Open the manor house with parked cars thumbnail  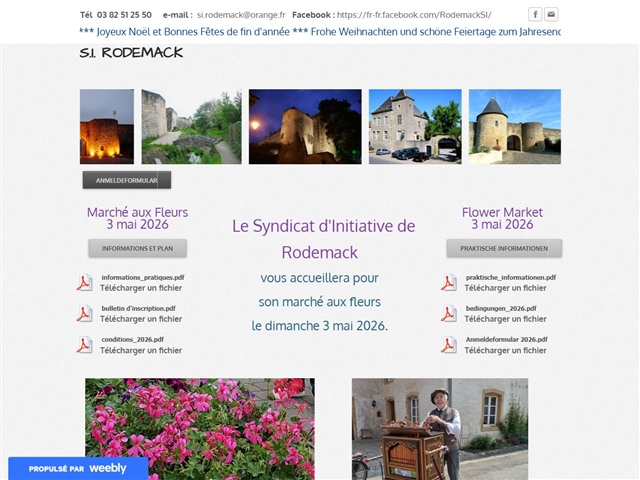coord(415,127)
